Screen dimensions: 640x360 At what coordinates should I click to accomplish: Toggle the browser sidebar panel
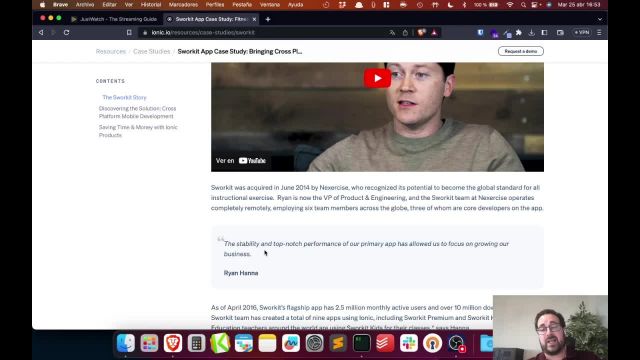[544, 32]
